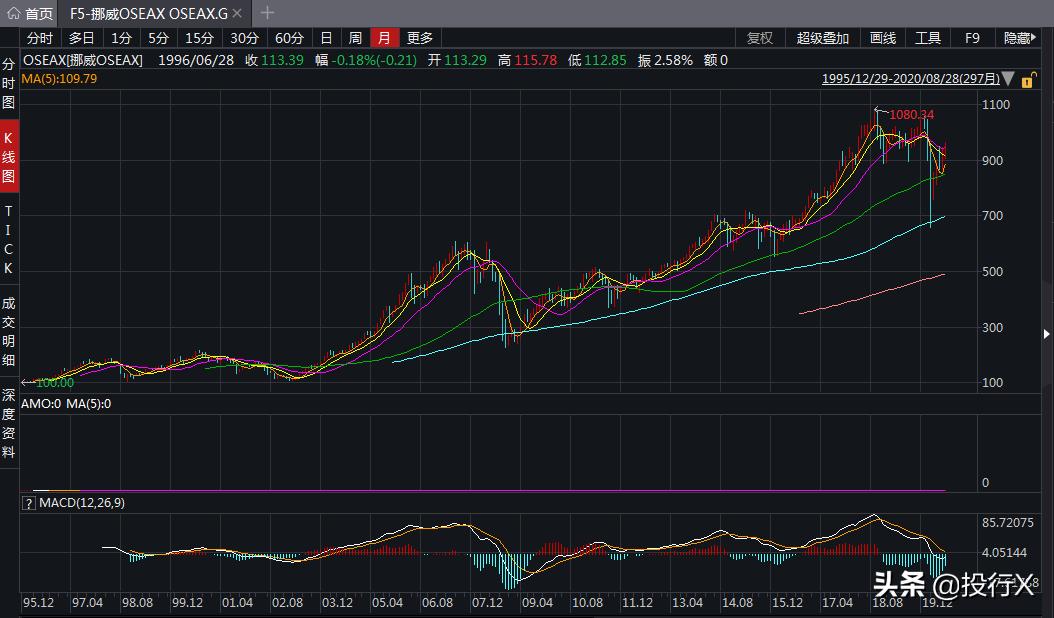Open the 更多 periods menu
This screenshot has width=1054, height=618.
pyautogui.click(x=420, y=38)
